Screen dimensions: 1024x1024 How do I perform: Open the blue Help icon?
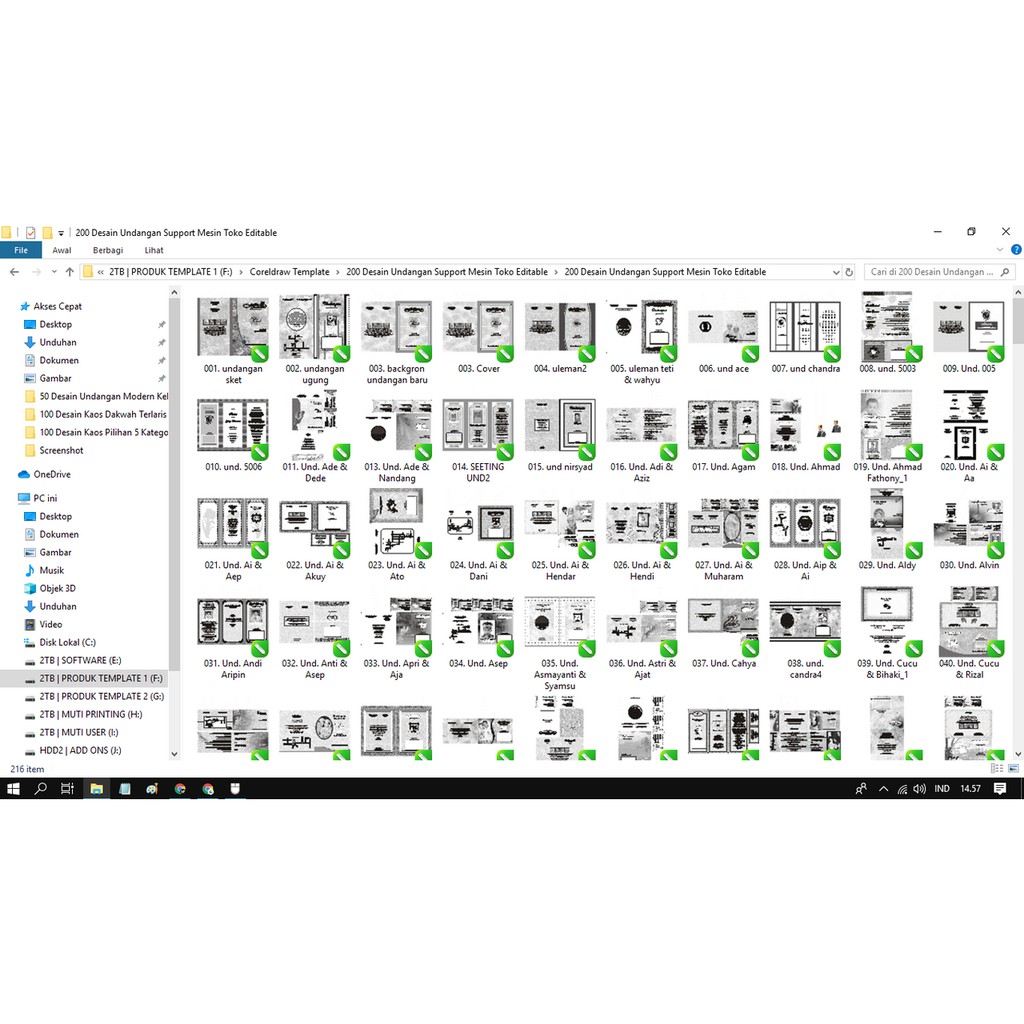[1016, 251]
